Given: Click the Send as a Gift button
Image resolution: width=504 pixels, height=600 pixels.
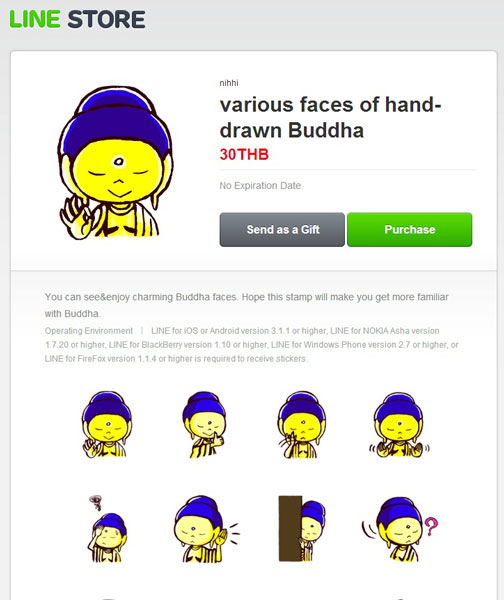Looking at the screenshot, I should coord(282,230).
